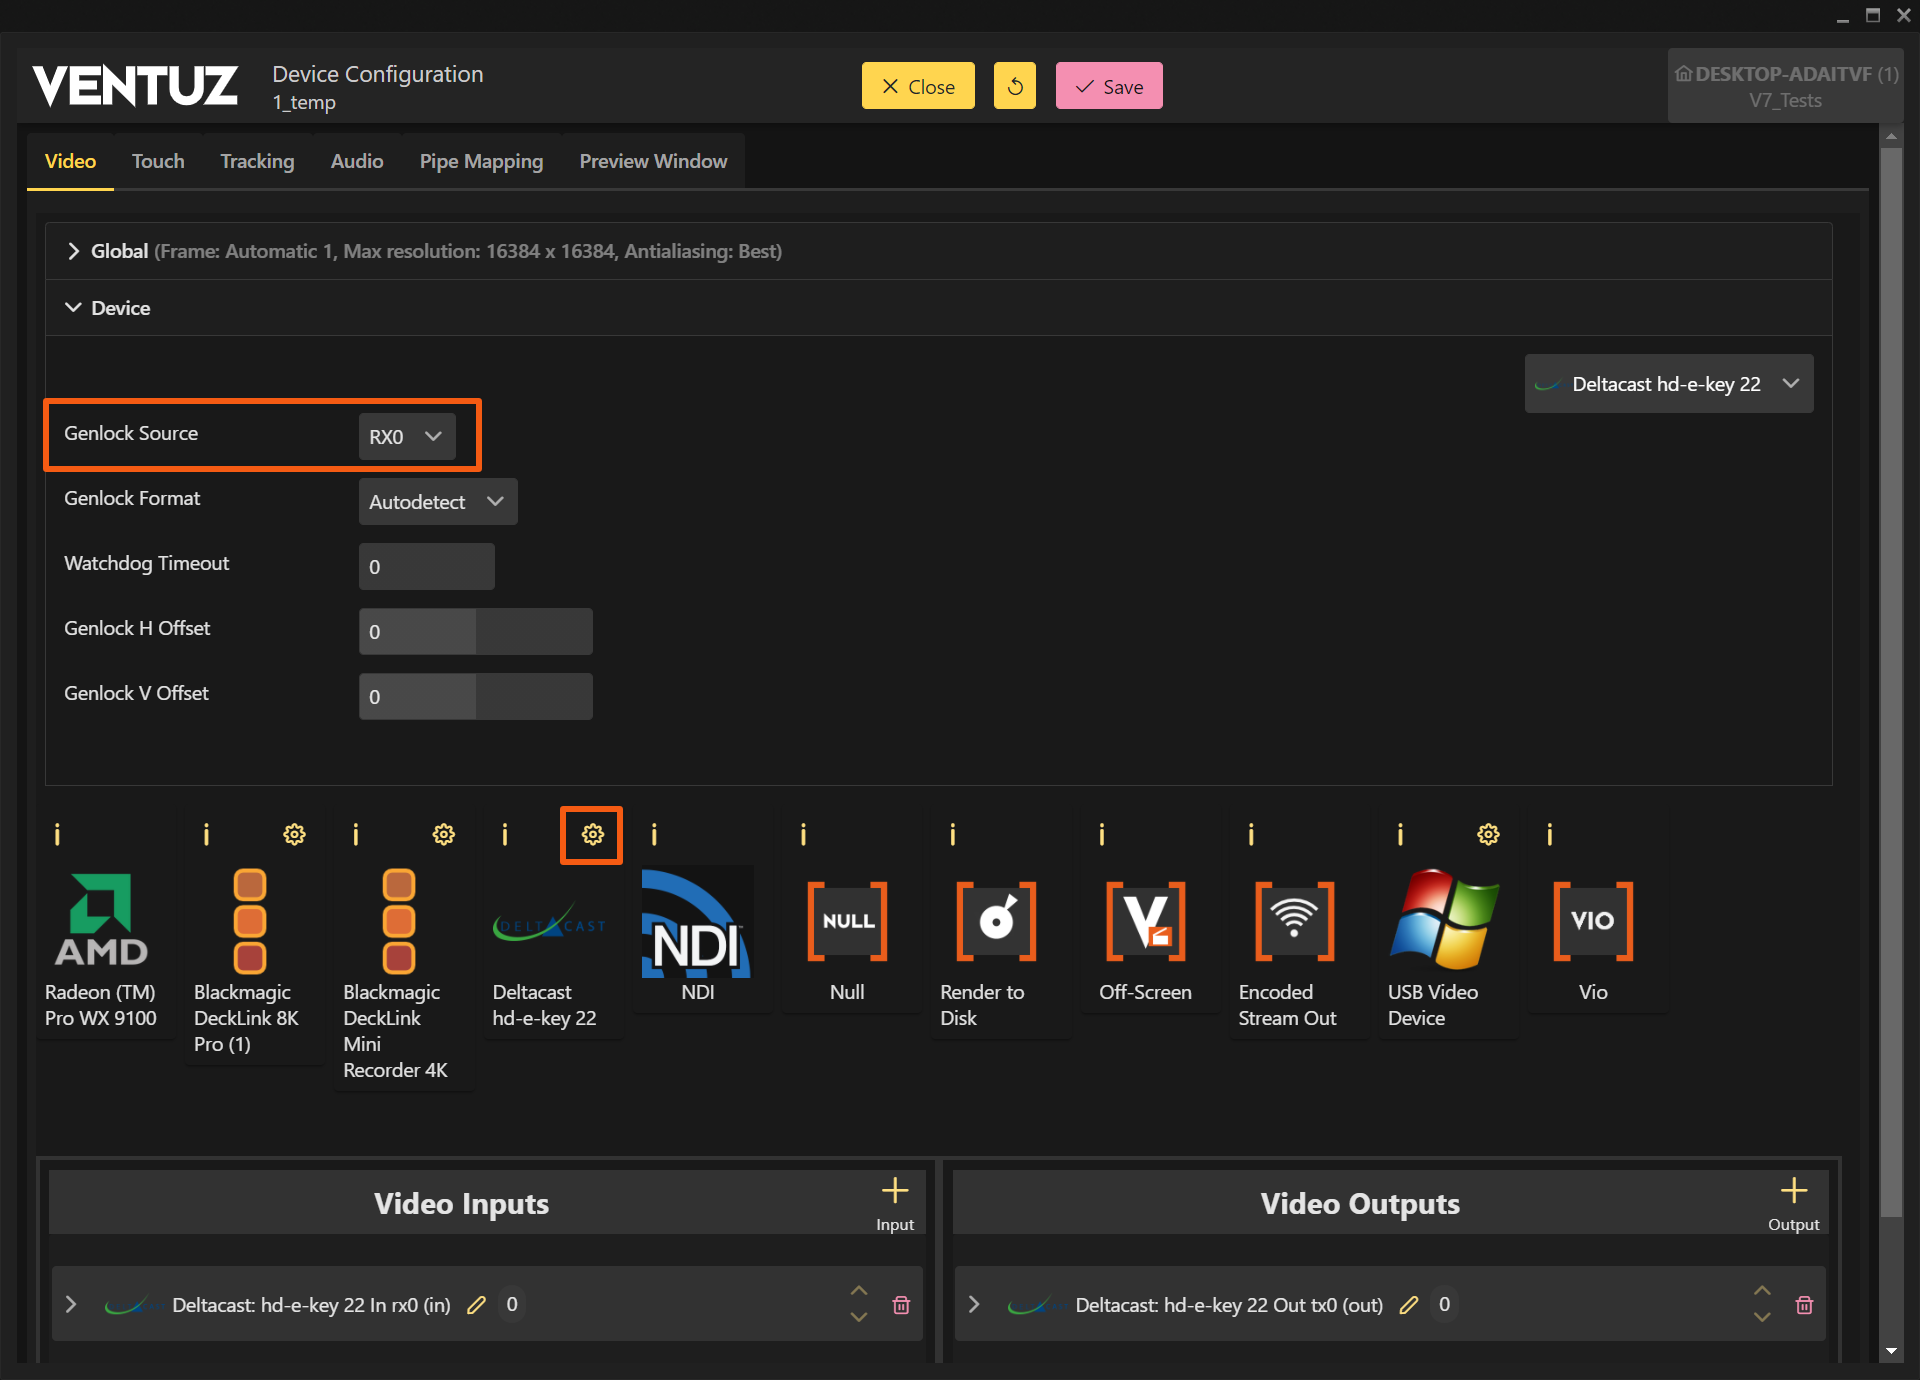Switch to the Pipe Mapping tab
This screenshot has width=1920, height=1380.
481,161
